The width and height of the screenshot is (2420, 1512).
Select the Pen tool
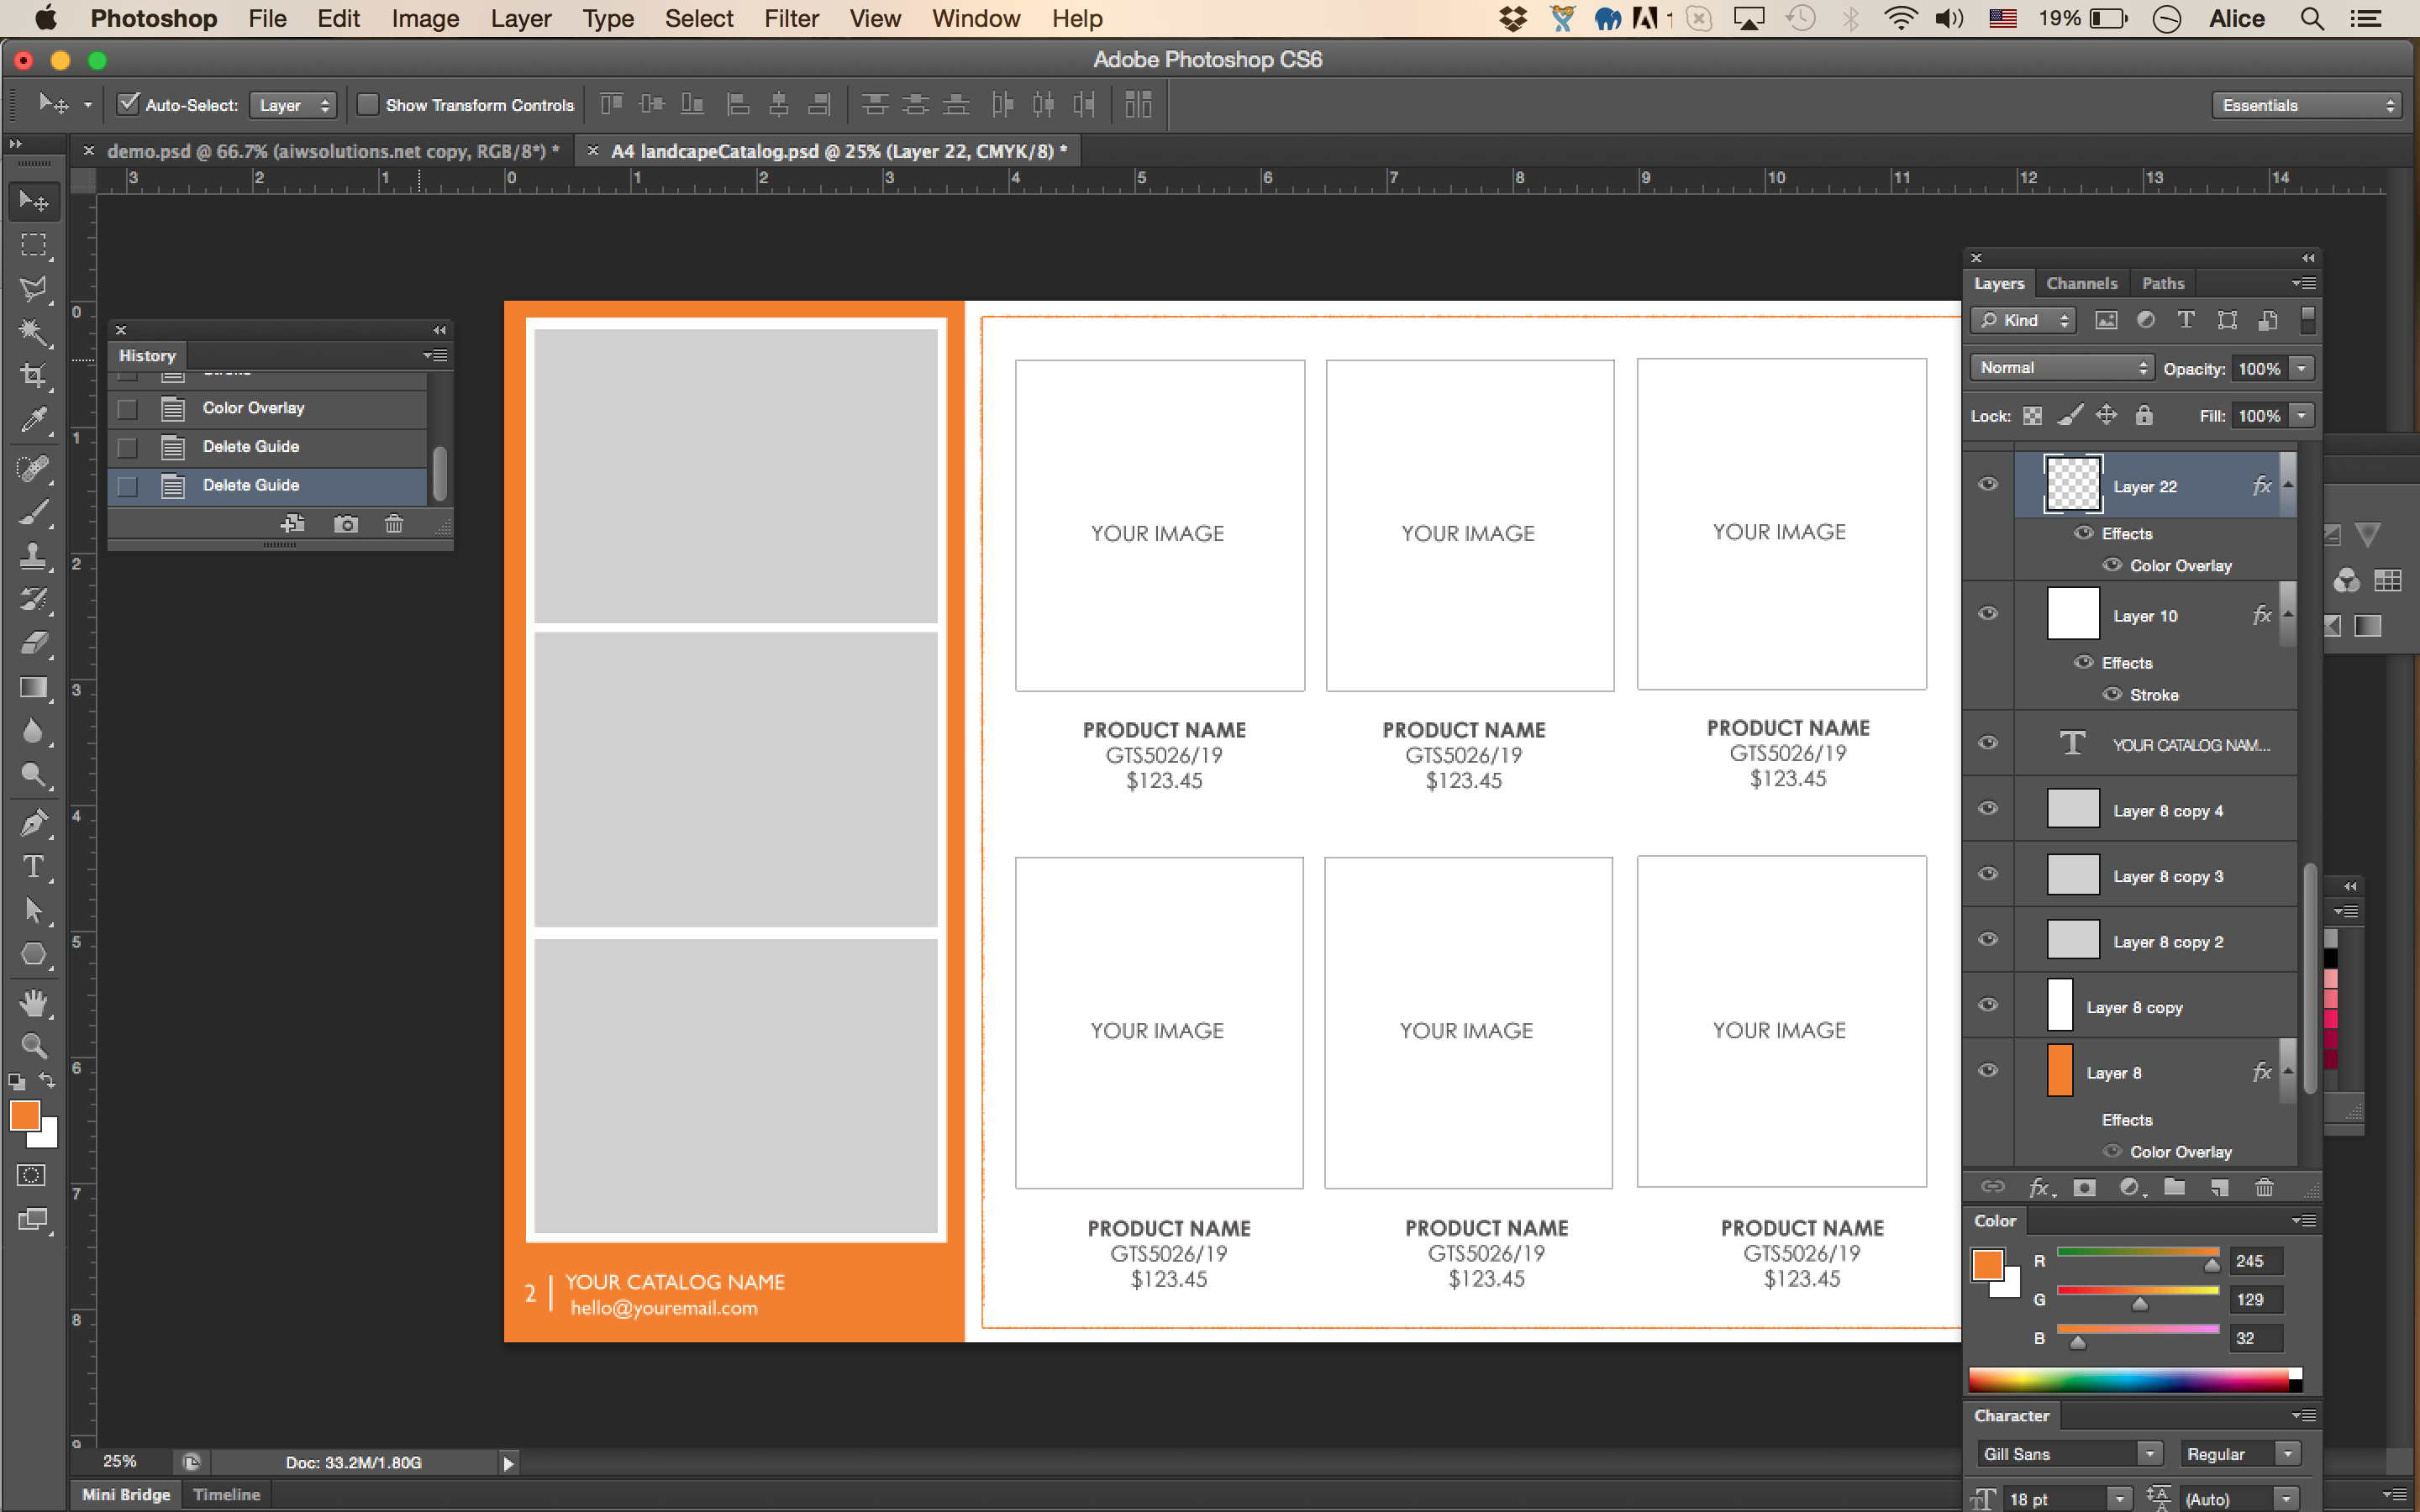tap(34, 823)
